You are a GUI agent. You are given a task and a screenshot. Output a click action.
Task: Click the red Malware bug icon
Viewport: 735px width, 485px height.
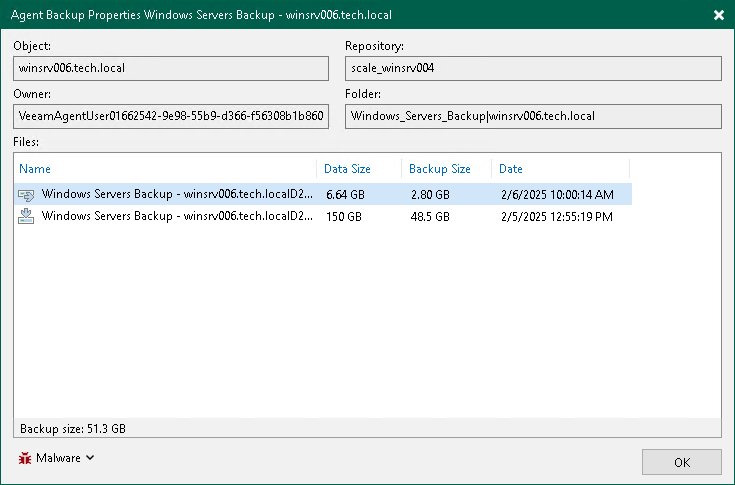coord(25,458)
